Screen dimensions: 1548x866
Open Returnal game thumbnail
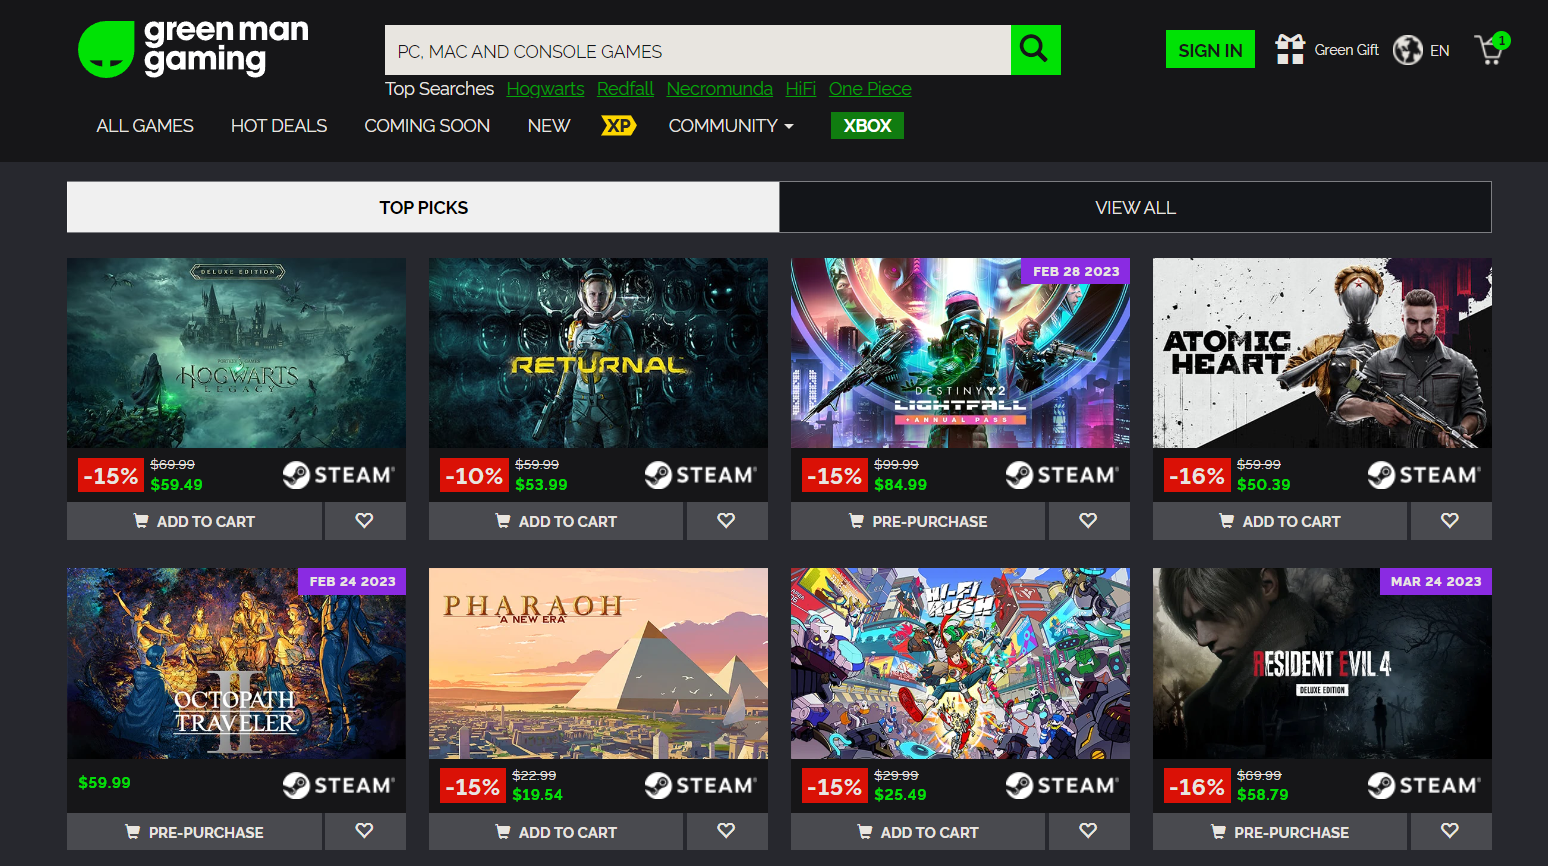[x=599, y=353]
